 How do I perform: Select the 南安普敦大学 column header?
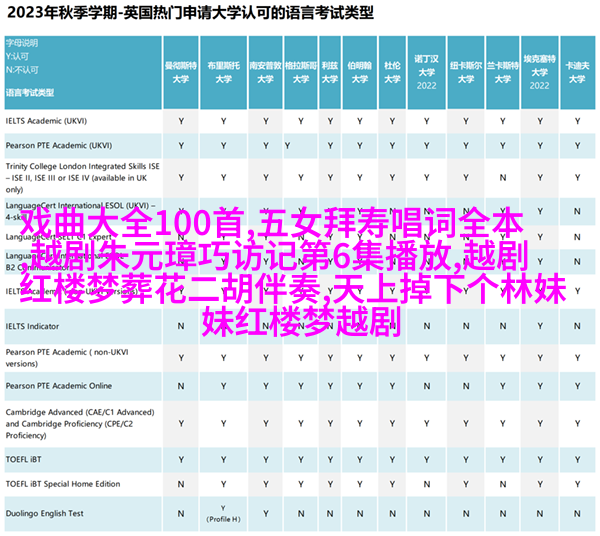pyautogui.click(x=266, y=72)
